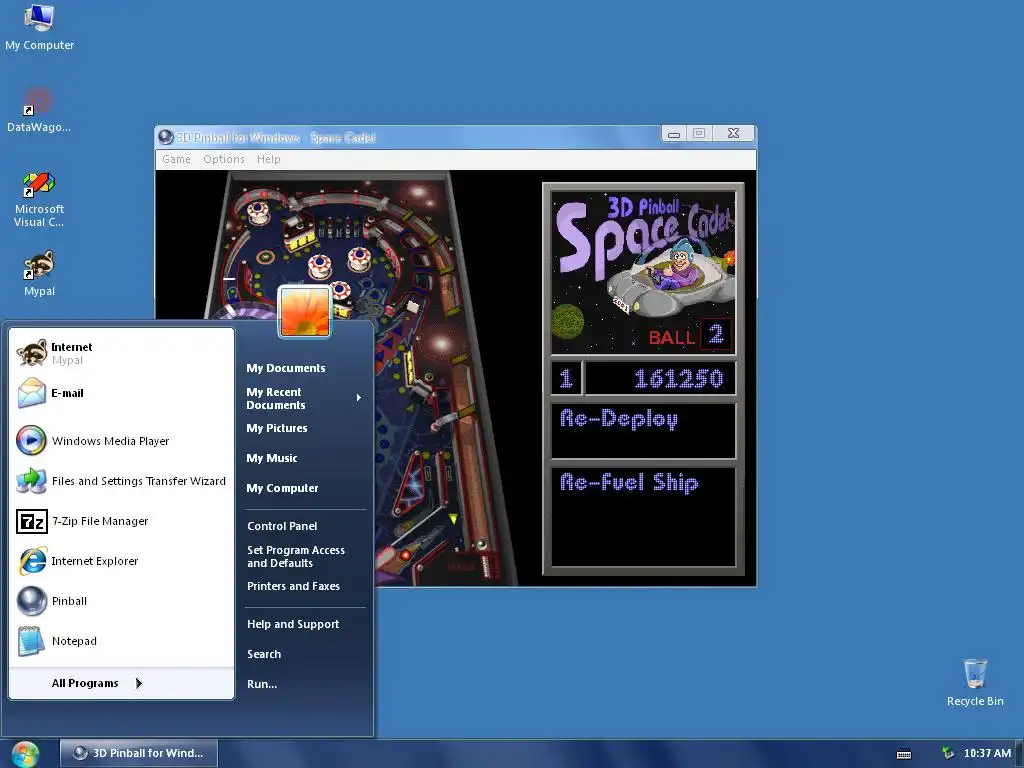Open Help and Support
The image size is (1024, 768).
pyautogui.click(x=293, y=624)
